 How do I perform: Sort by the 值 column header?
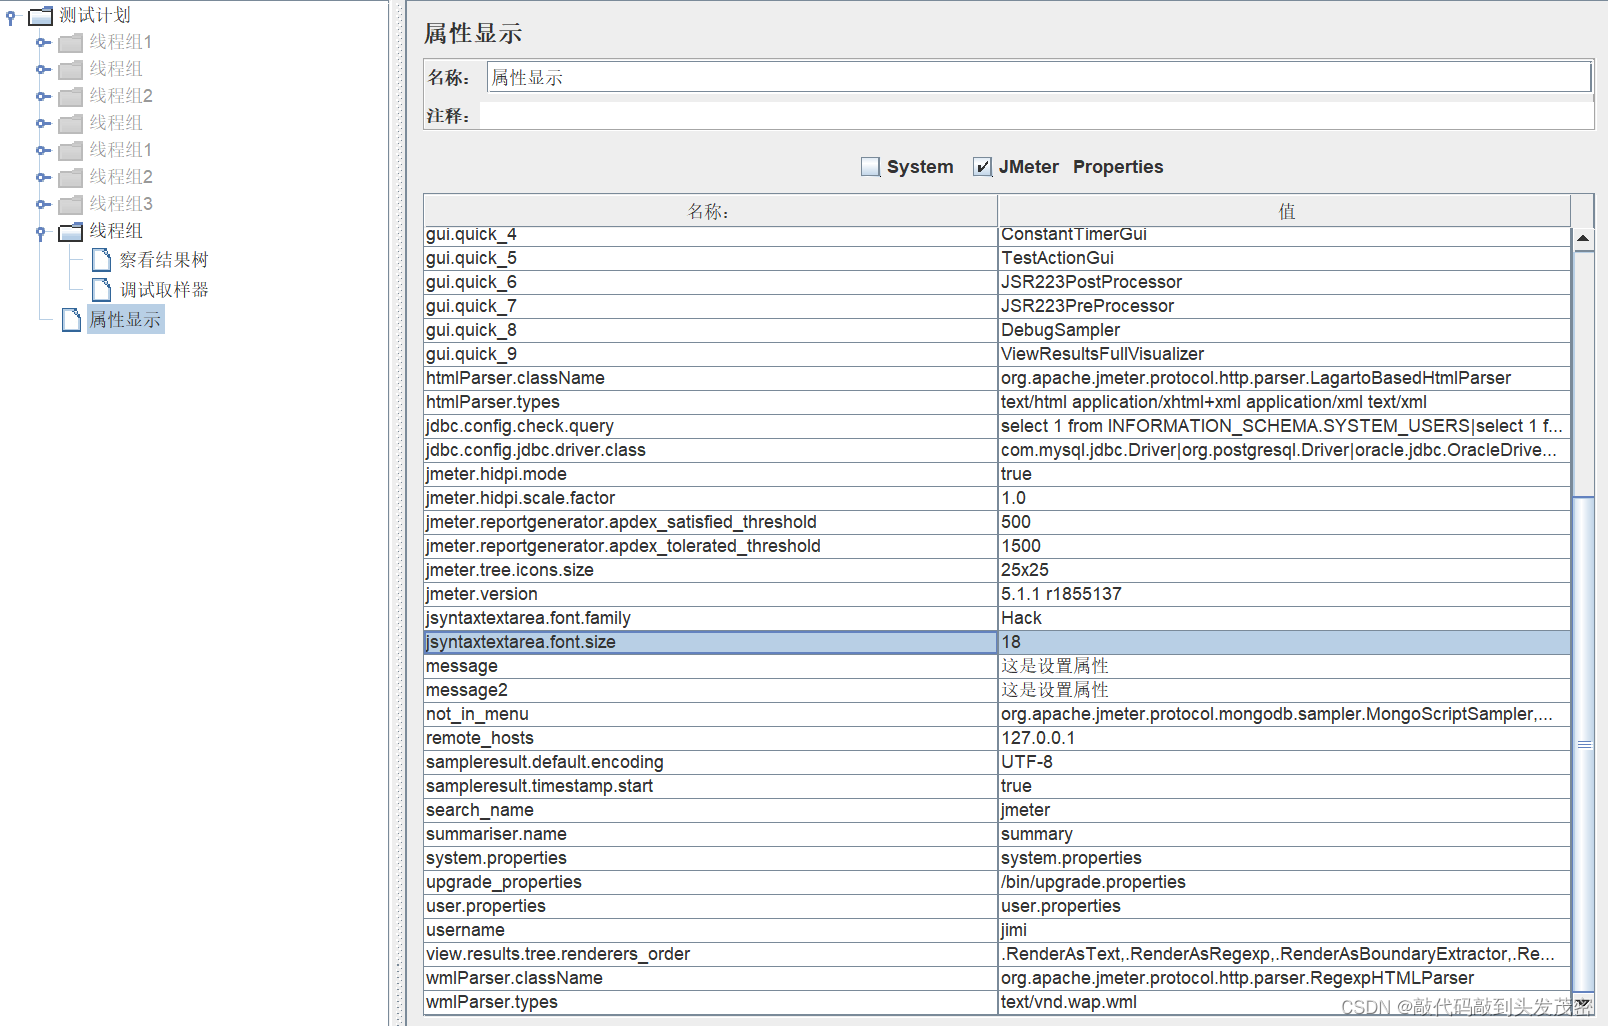(1284, 211)
